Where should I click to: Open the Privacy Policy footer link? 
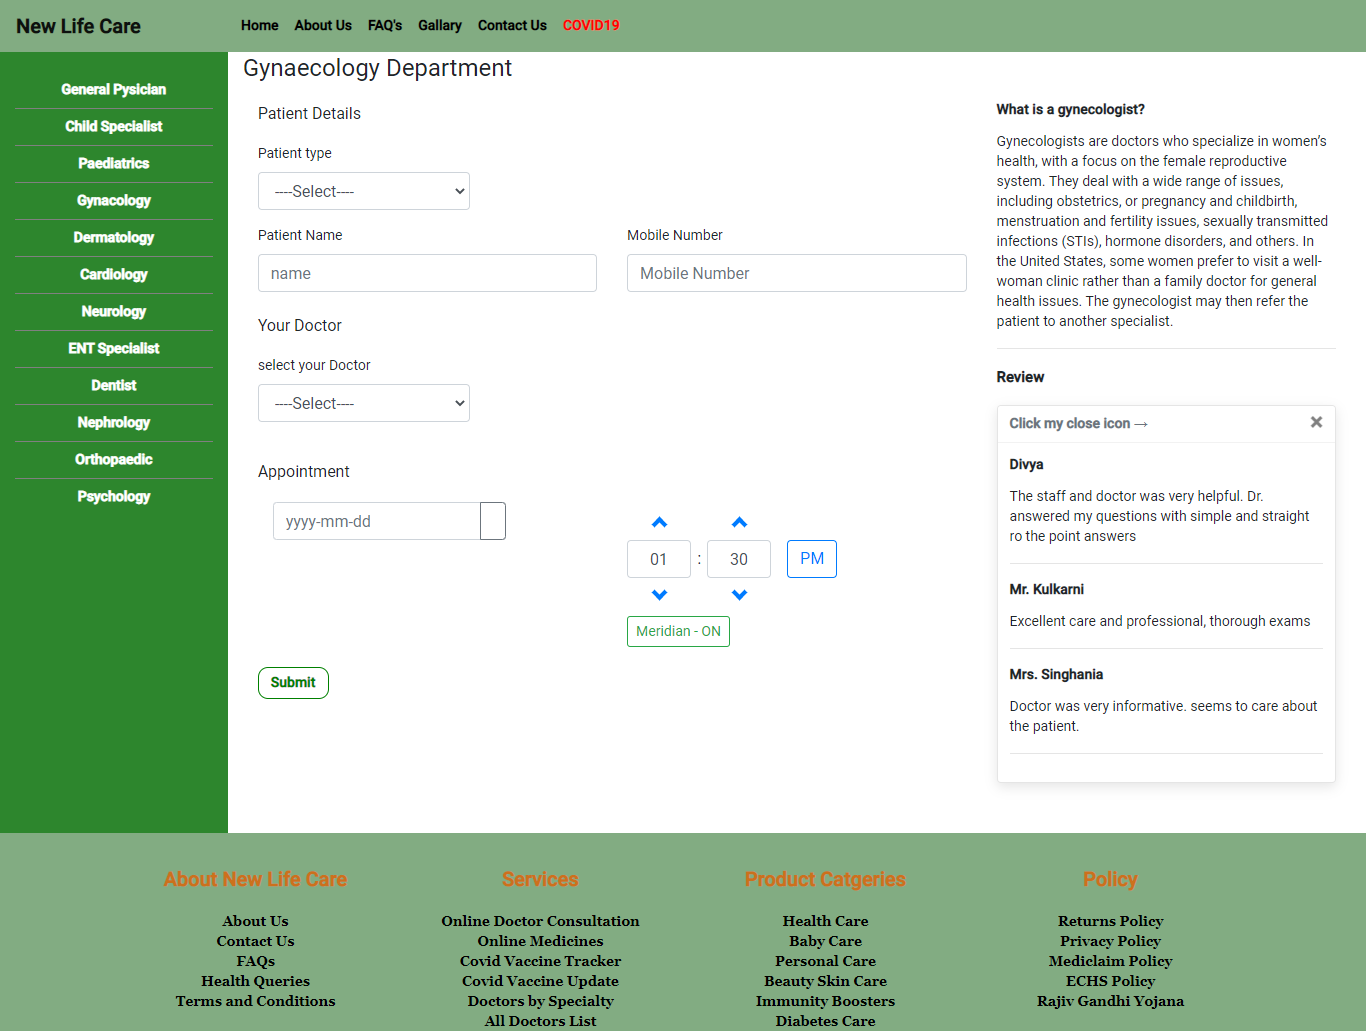(x=1110, y=941)
